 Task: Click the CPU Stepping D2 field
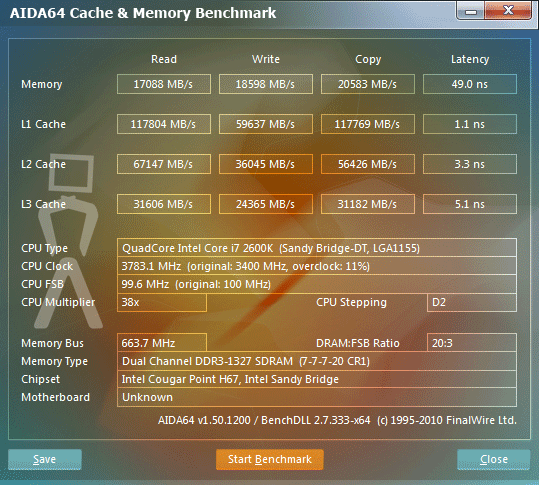(x=472, y=302)
